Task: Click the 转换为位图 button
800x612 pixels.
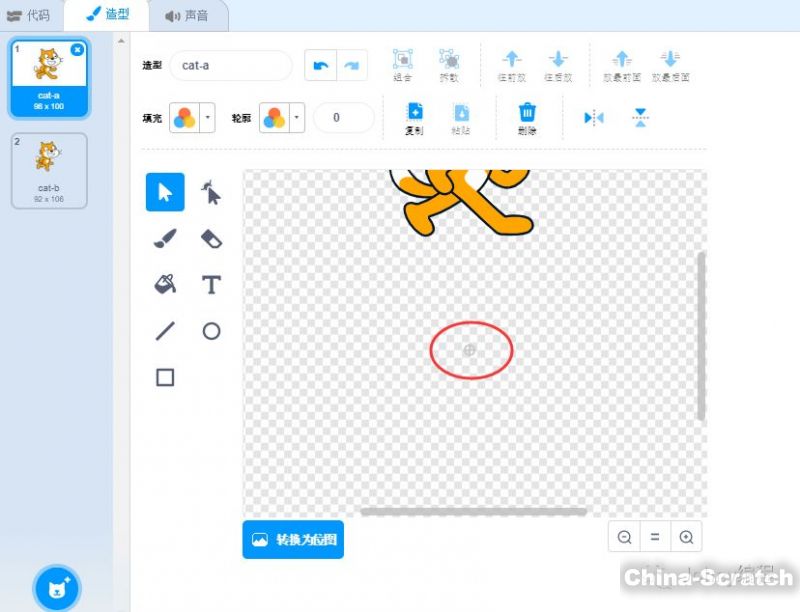Action: click(x=293, y=539)
